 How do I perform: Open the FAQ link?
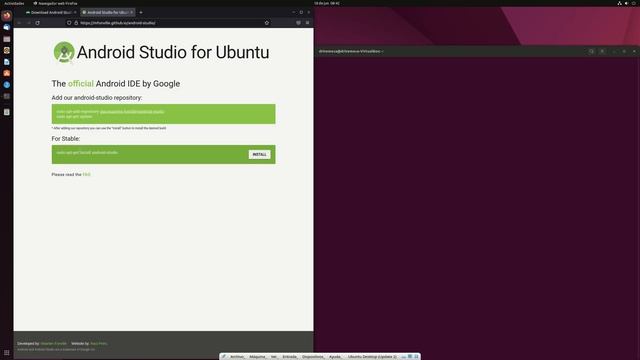[x=86, y=174]
